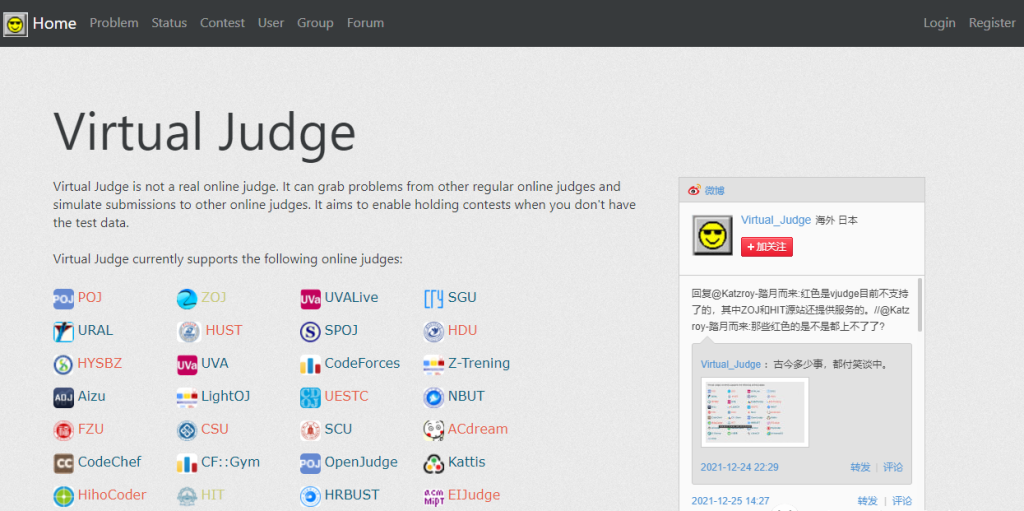Click the HRBUST judge icon
1024x511 pixels.
(x=310, y=496)
